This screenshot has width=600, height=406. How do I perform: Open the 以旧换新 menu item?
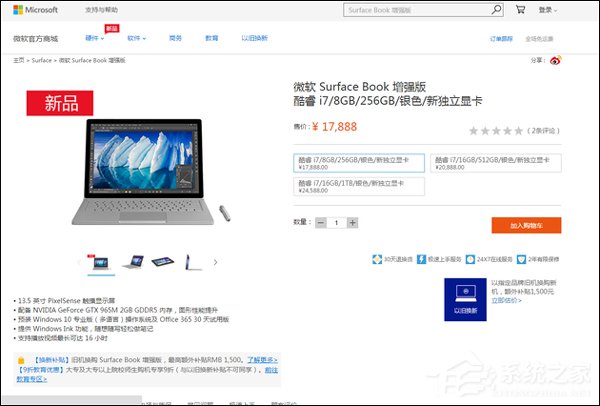(x=254, y=38)
